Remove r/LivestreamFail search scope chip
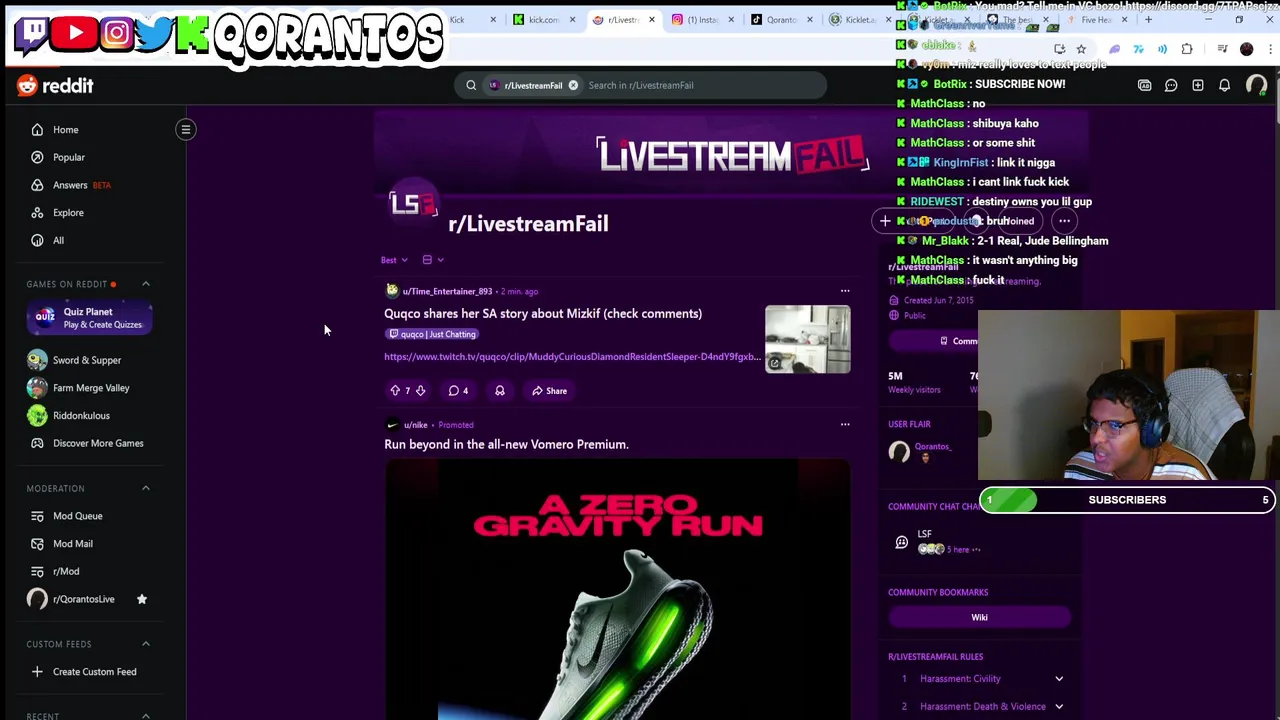The image size is (1280, 720). tap(573, 85)
